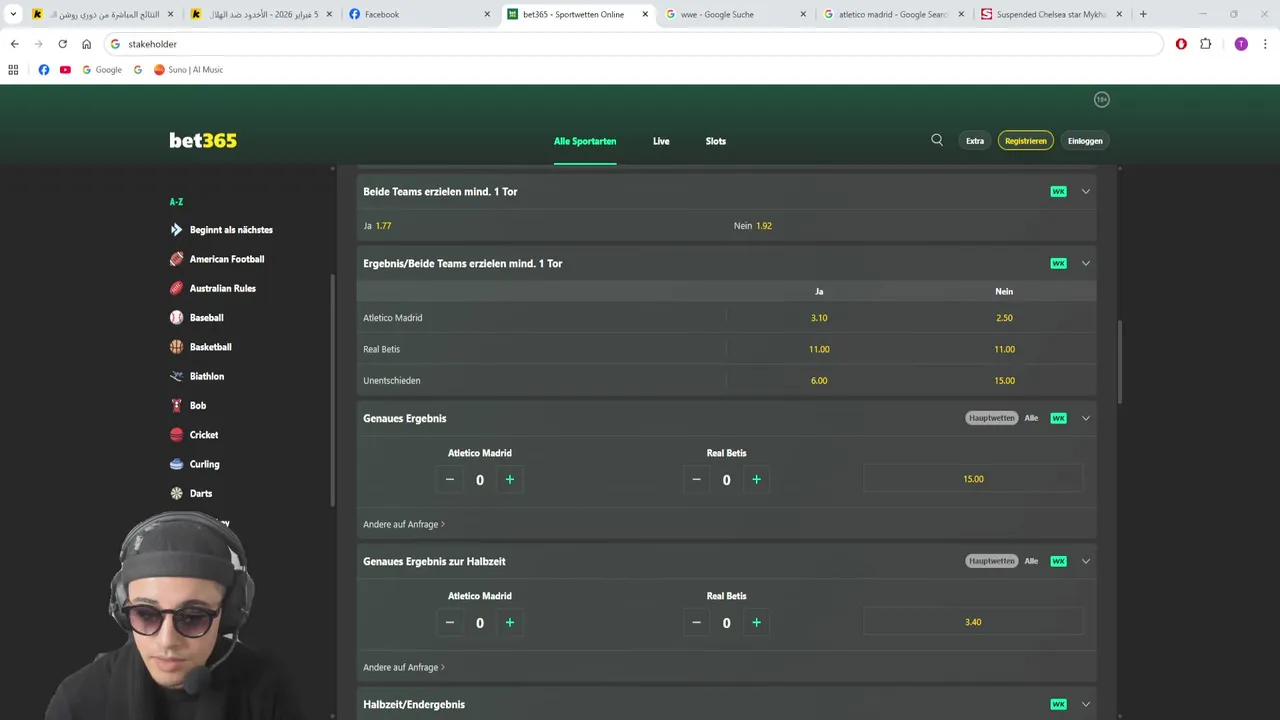Select the Biathlon sport icon
Viewport: 1280px width, 720px height.
[177, 376]
